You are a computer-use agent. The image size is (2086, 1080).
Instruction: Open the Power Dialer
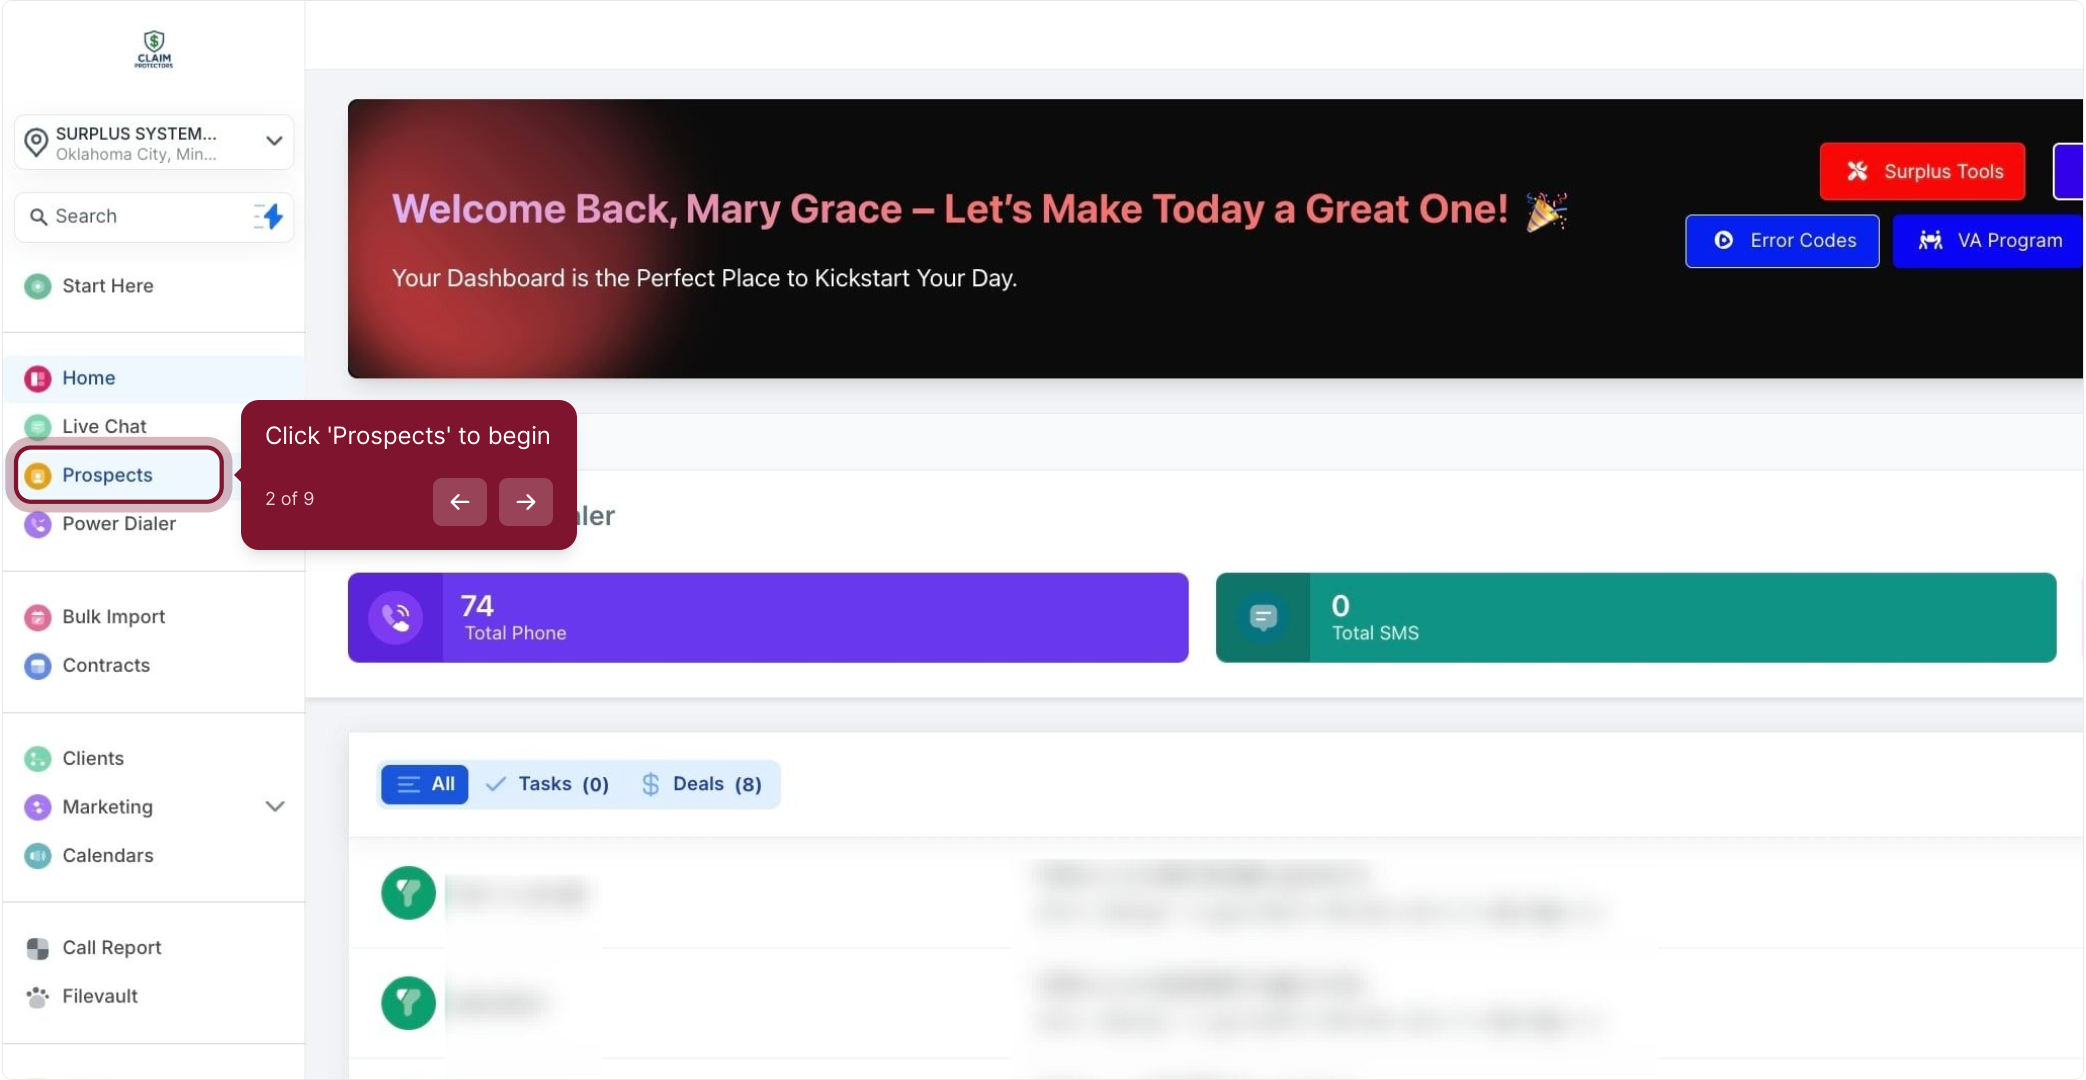tap(118, 523)
